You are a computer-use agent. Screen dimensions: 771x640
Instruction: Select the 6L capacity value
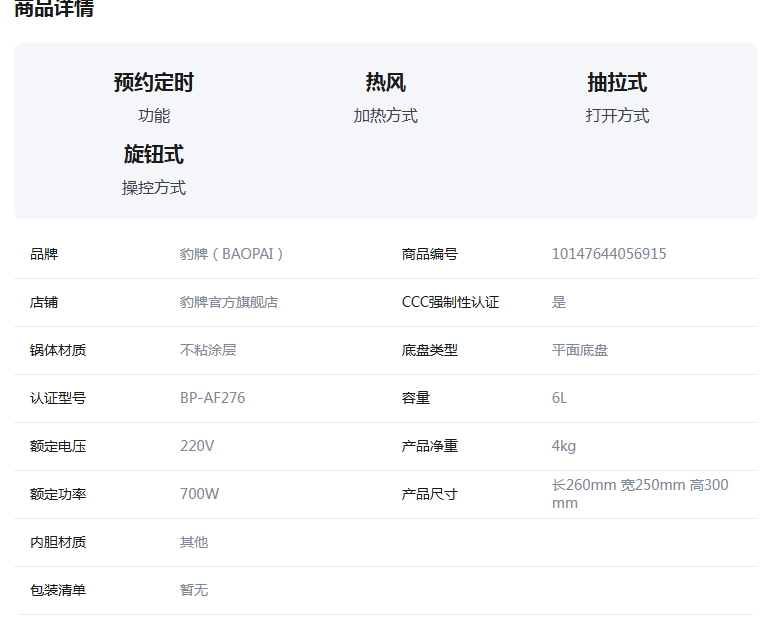[x=560, y=398]
